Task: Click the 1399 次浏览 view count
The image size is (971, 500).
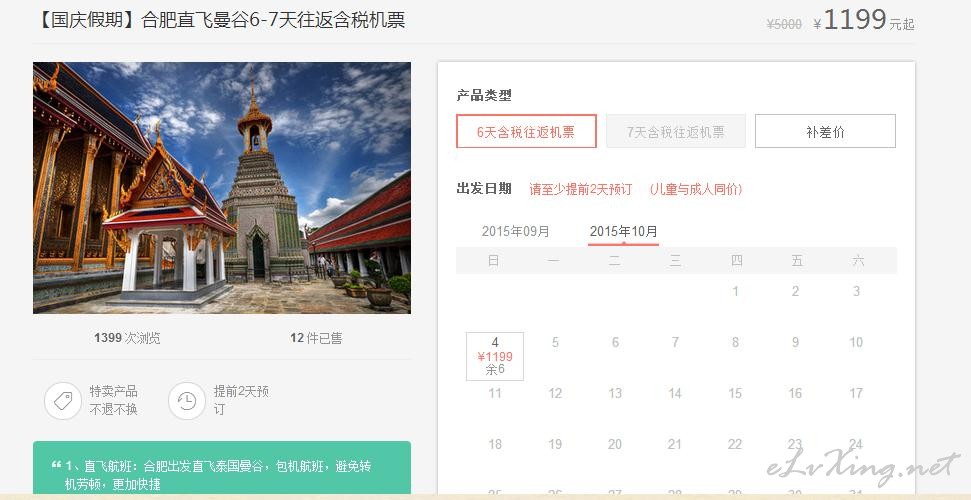Action: click(x=127, y=338)
